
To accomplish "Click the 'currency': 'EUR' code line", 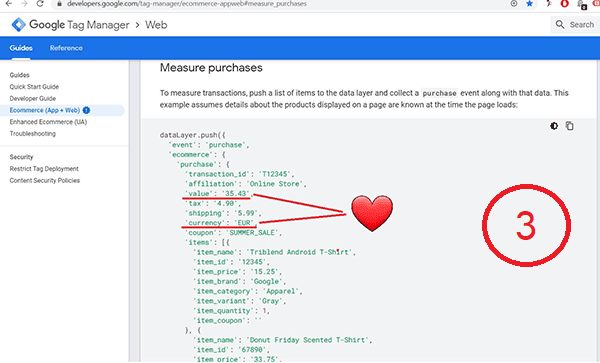I will click(221, 223).
